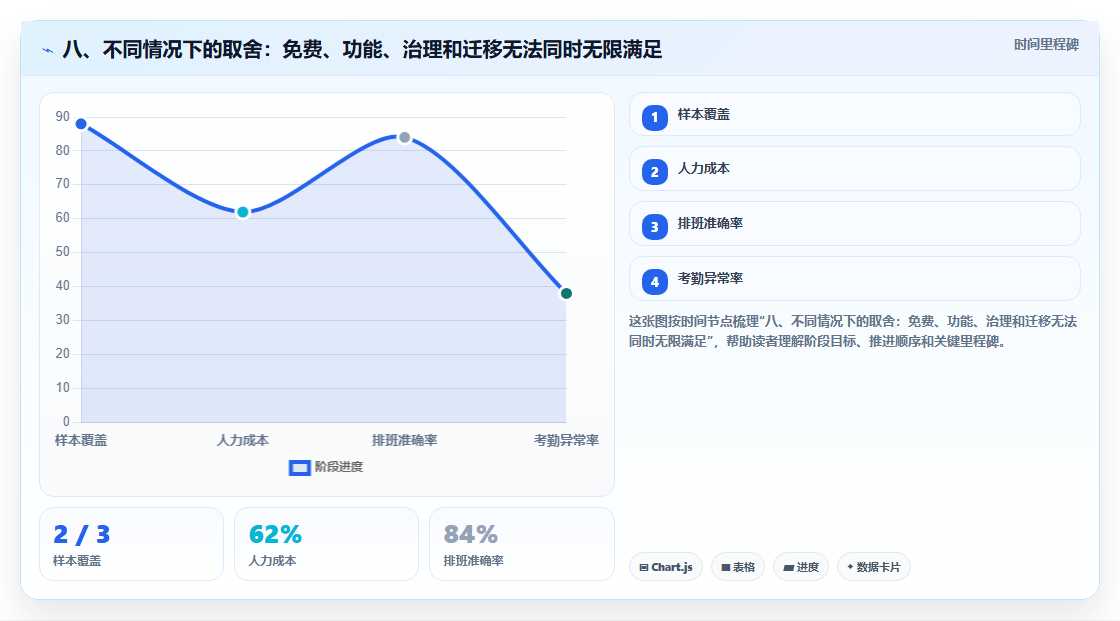Click the 表格 tag

pos(738,567)
